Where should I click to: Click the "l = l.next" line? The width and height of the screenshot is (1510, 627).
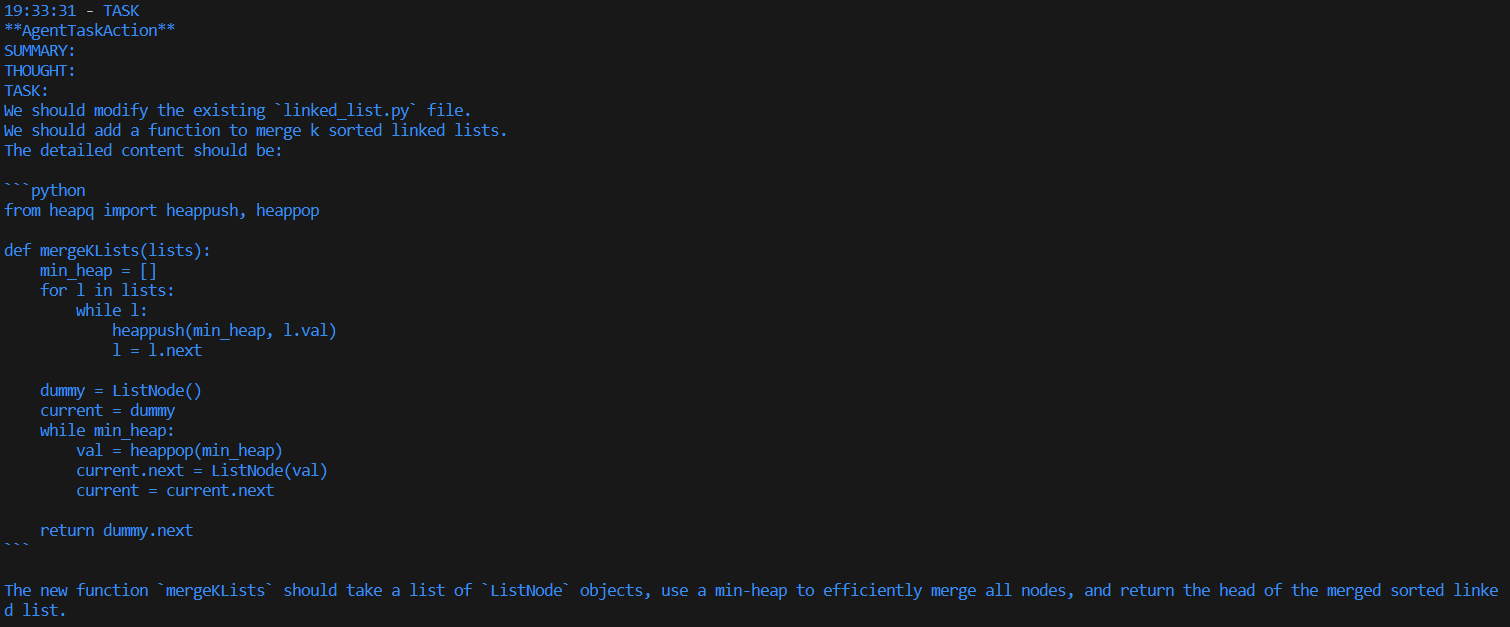point(157,350)
